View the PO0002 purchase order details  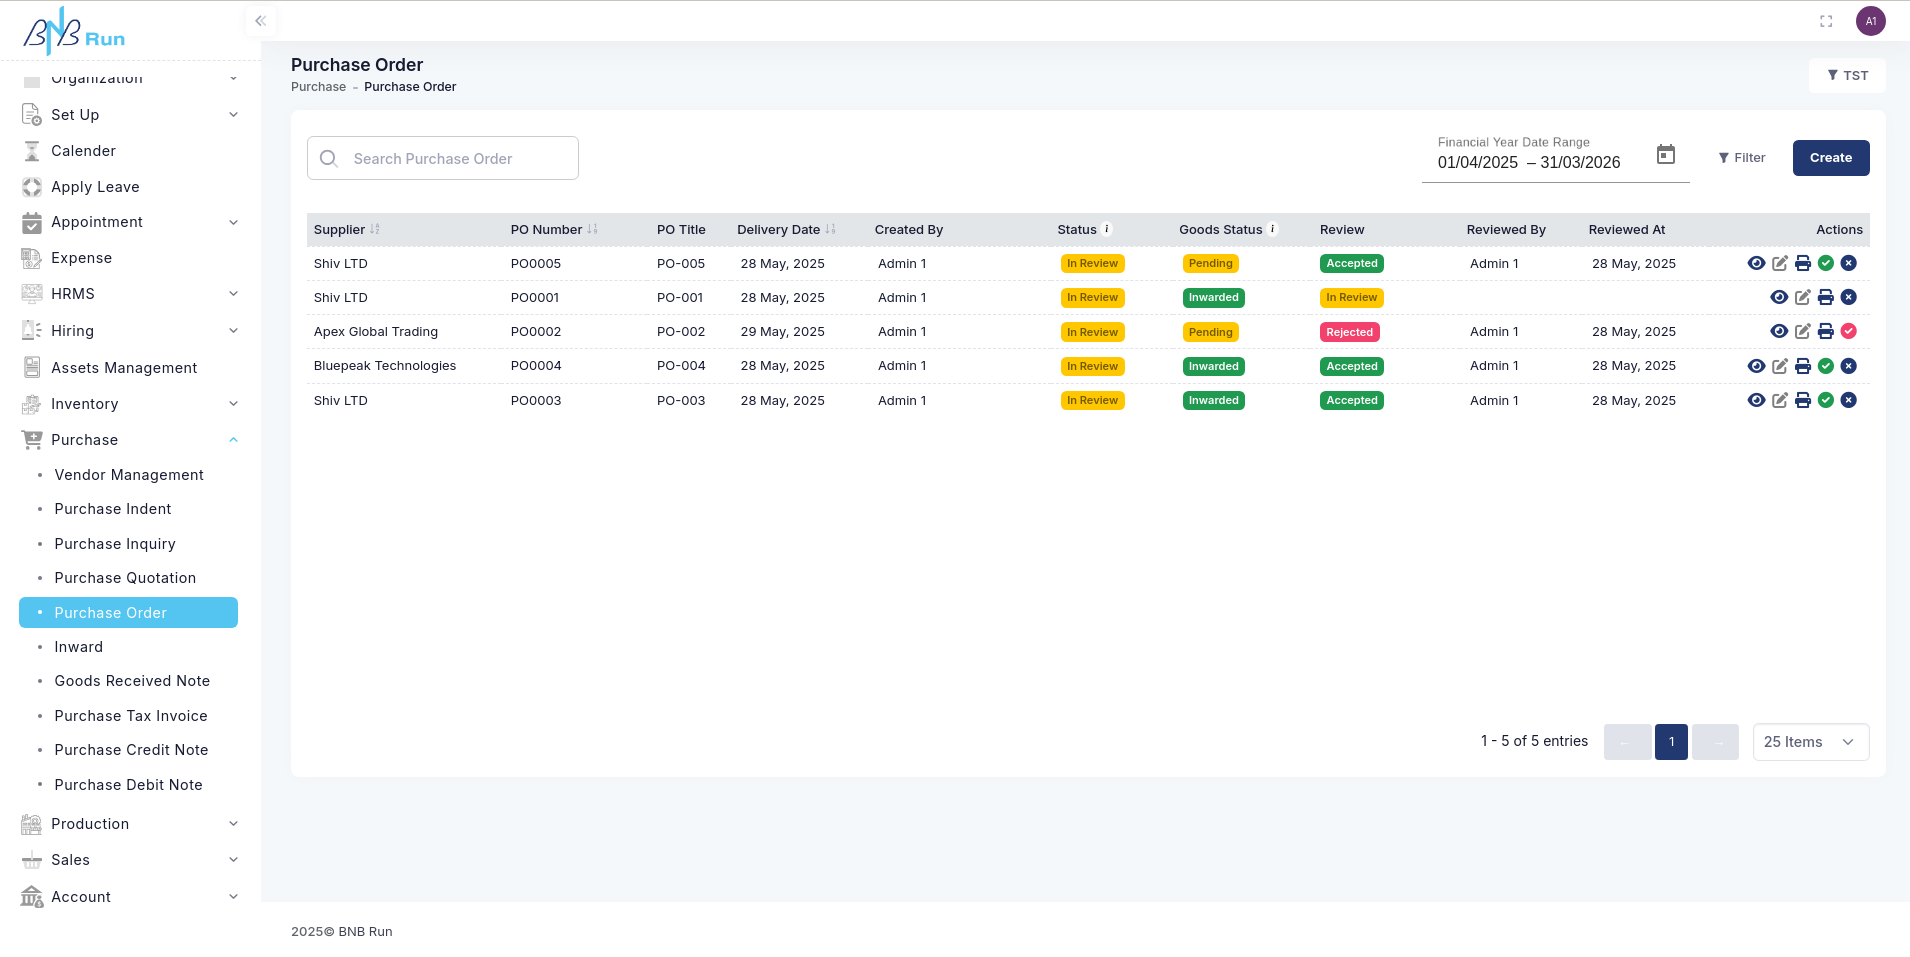[1779, 331]
